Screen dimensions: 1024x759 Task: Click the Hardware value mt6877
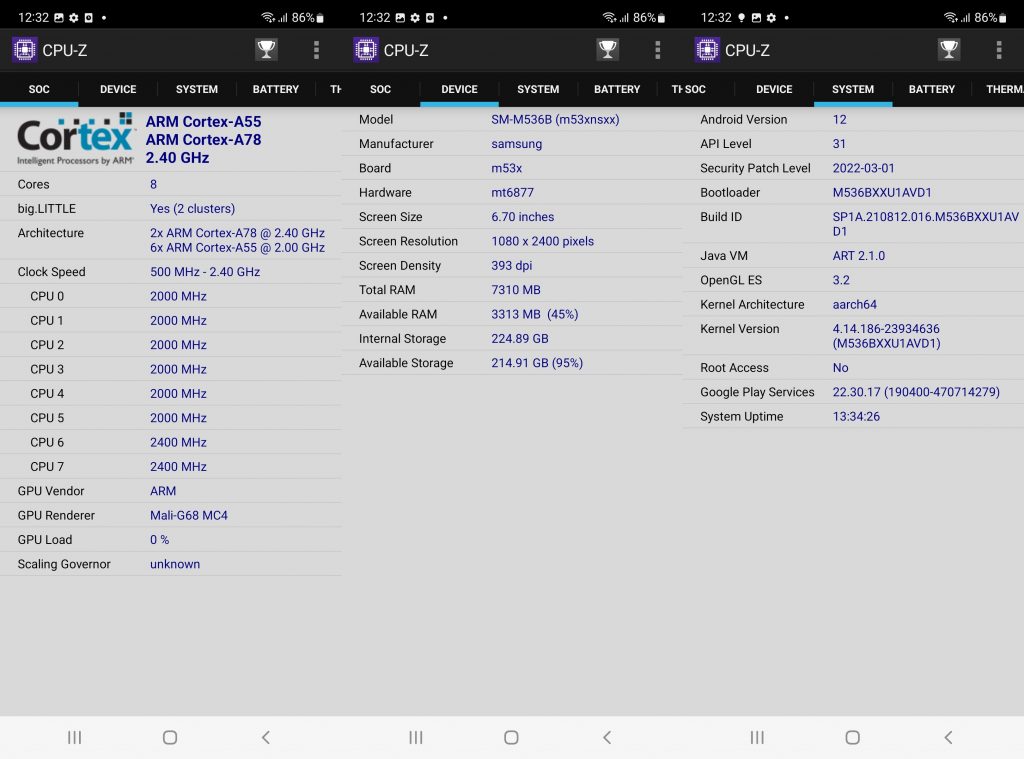click(513, 193)
